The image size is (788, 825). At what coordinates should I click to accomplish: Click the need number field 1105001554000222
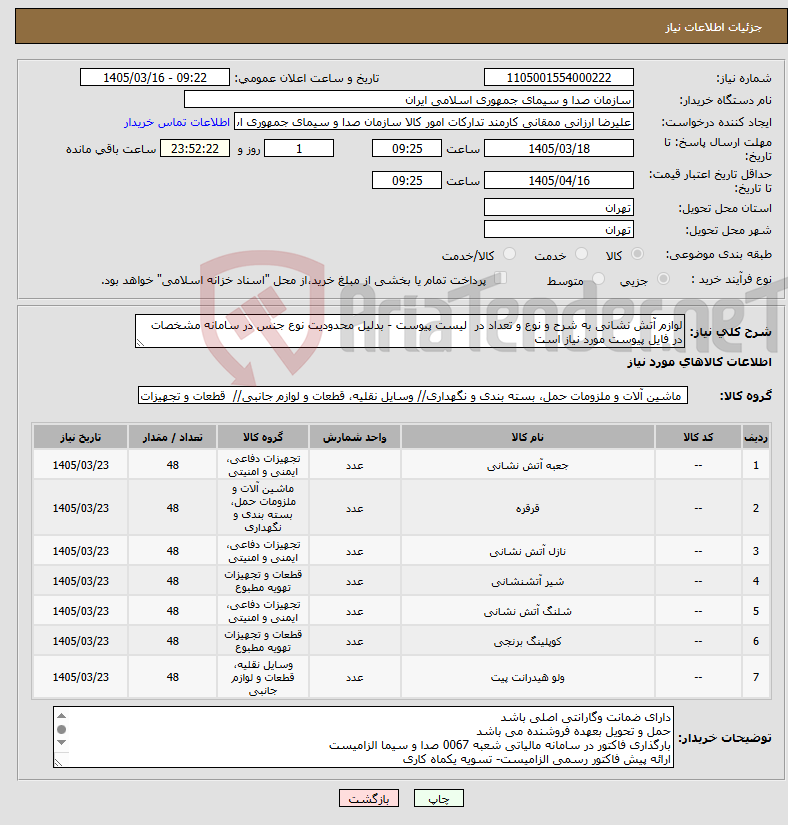[559, 78]
